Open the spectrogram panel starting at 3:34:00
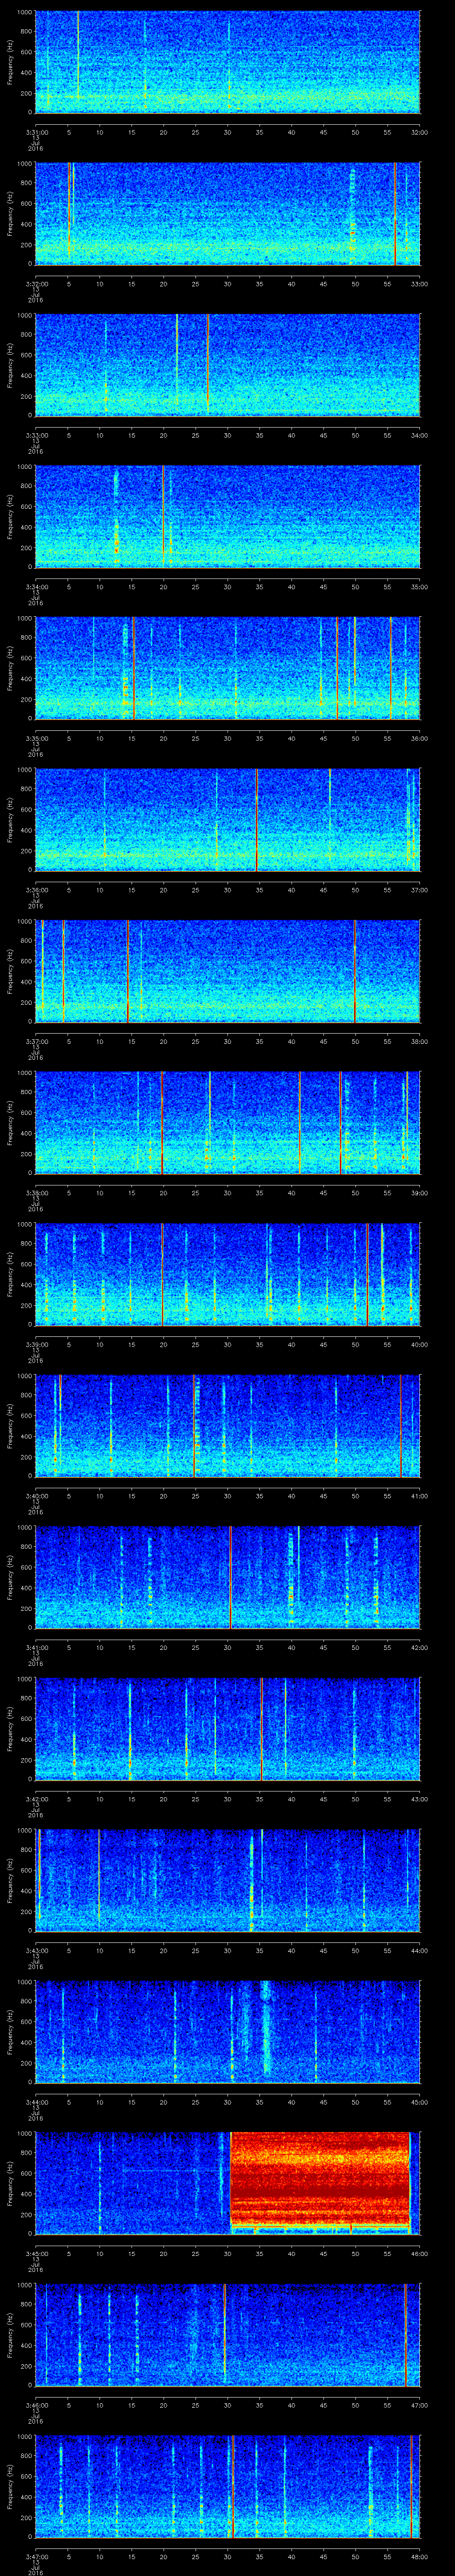This screenshot has height=2576, width=455. pos(227,517)
